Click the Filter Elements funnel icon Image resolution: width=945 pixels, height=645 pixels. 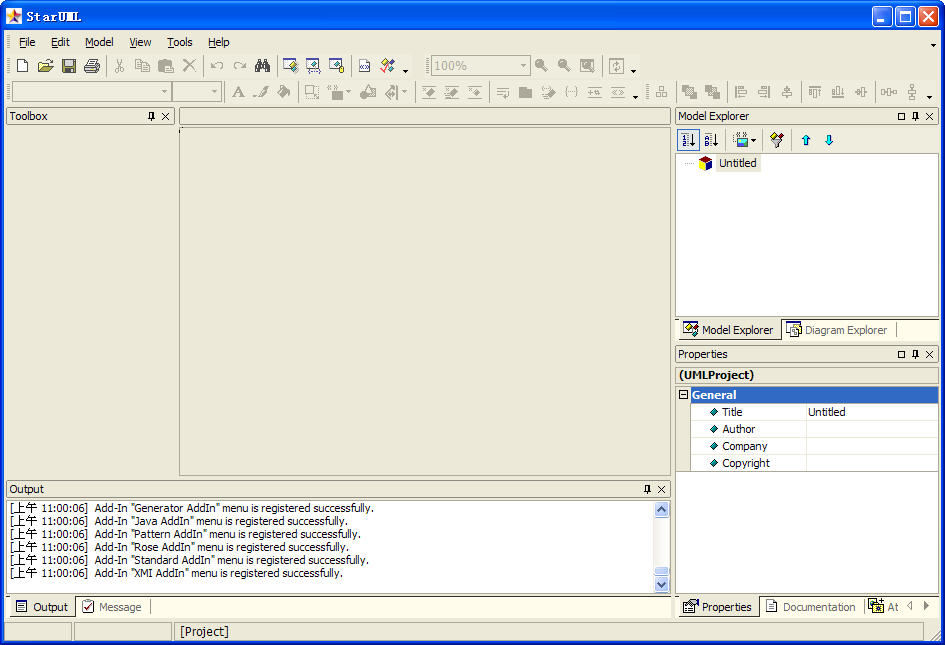(776, 140)
